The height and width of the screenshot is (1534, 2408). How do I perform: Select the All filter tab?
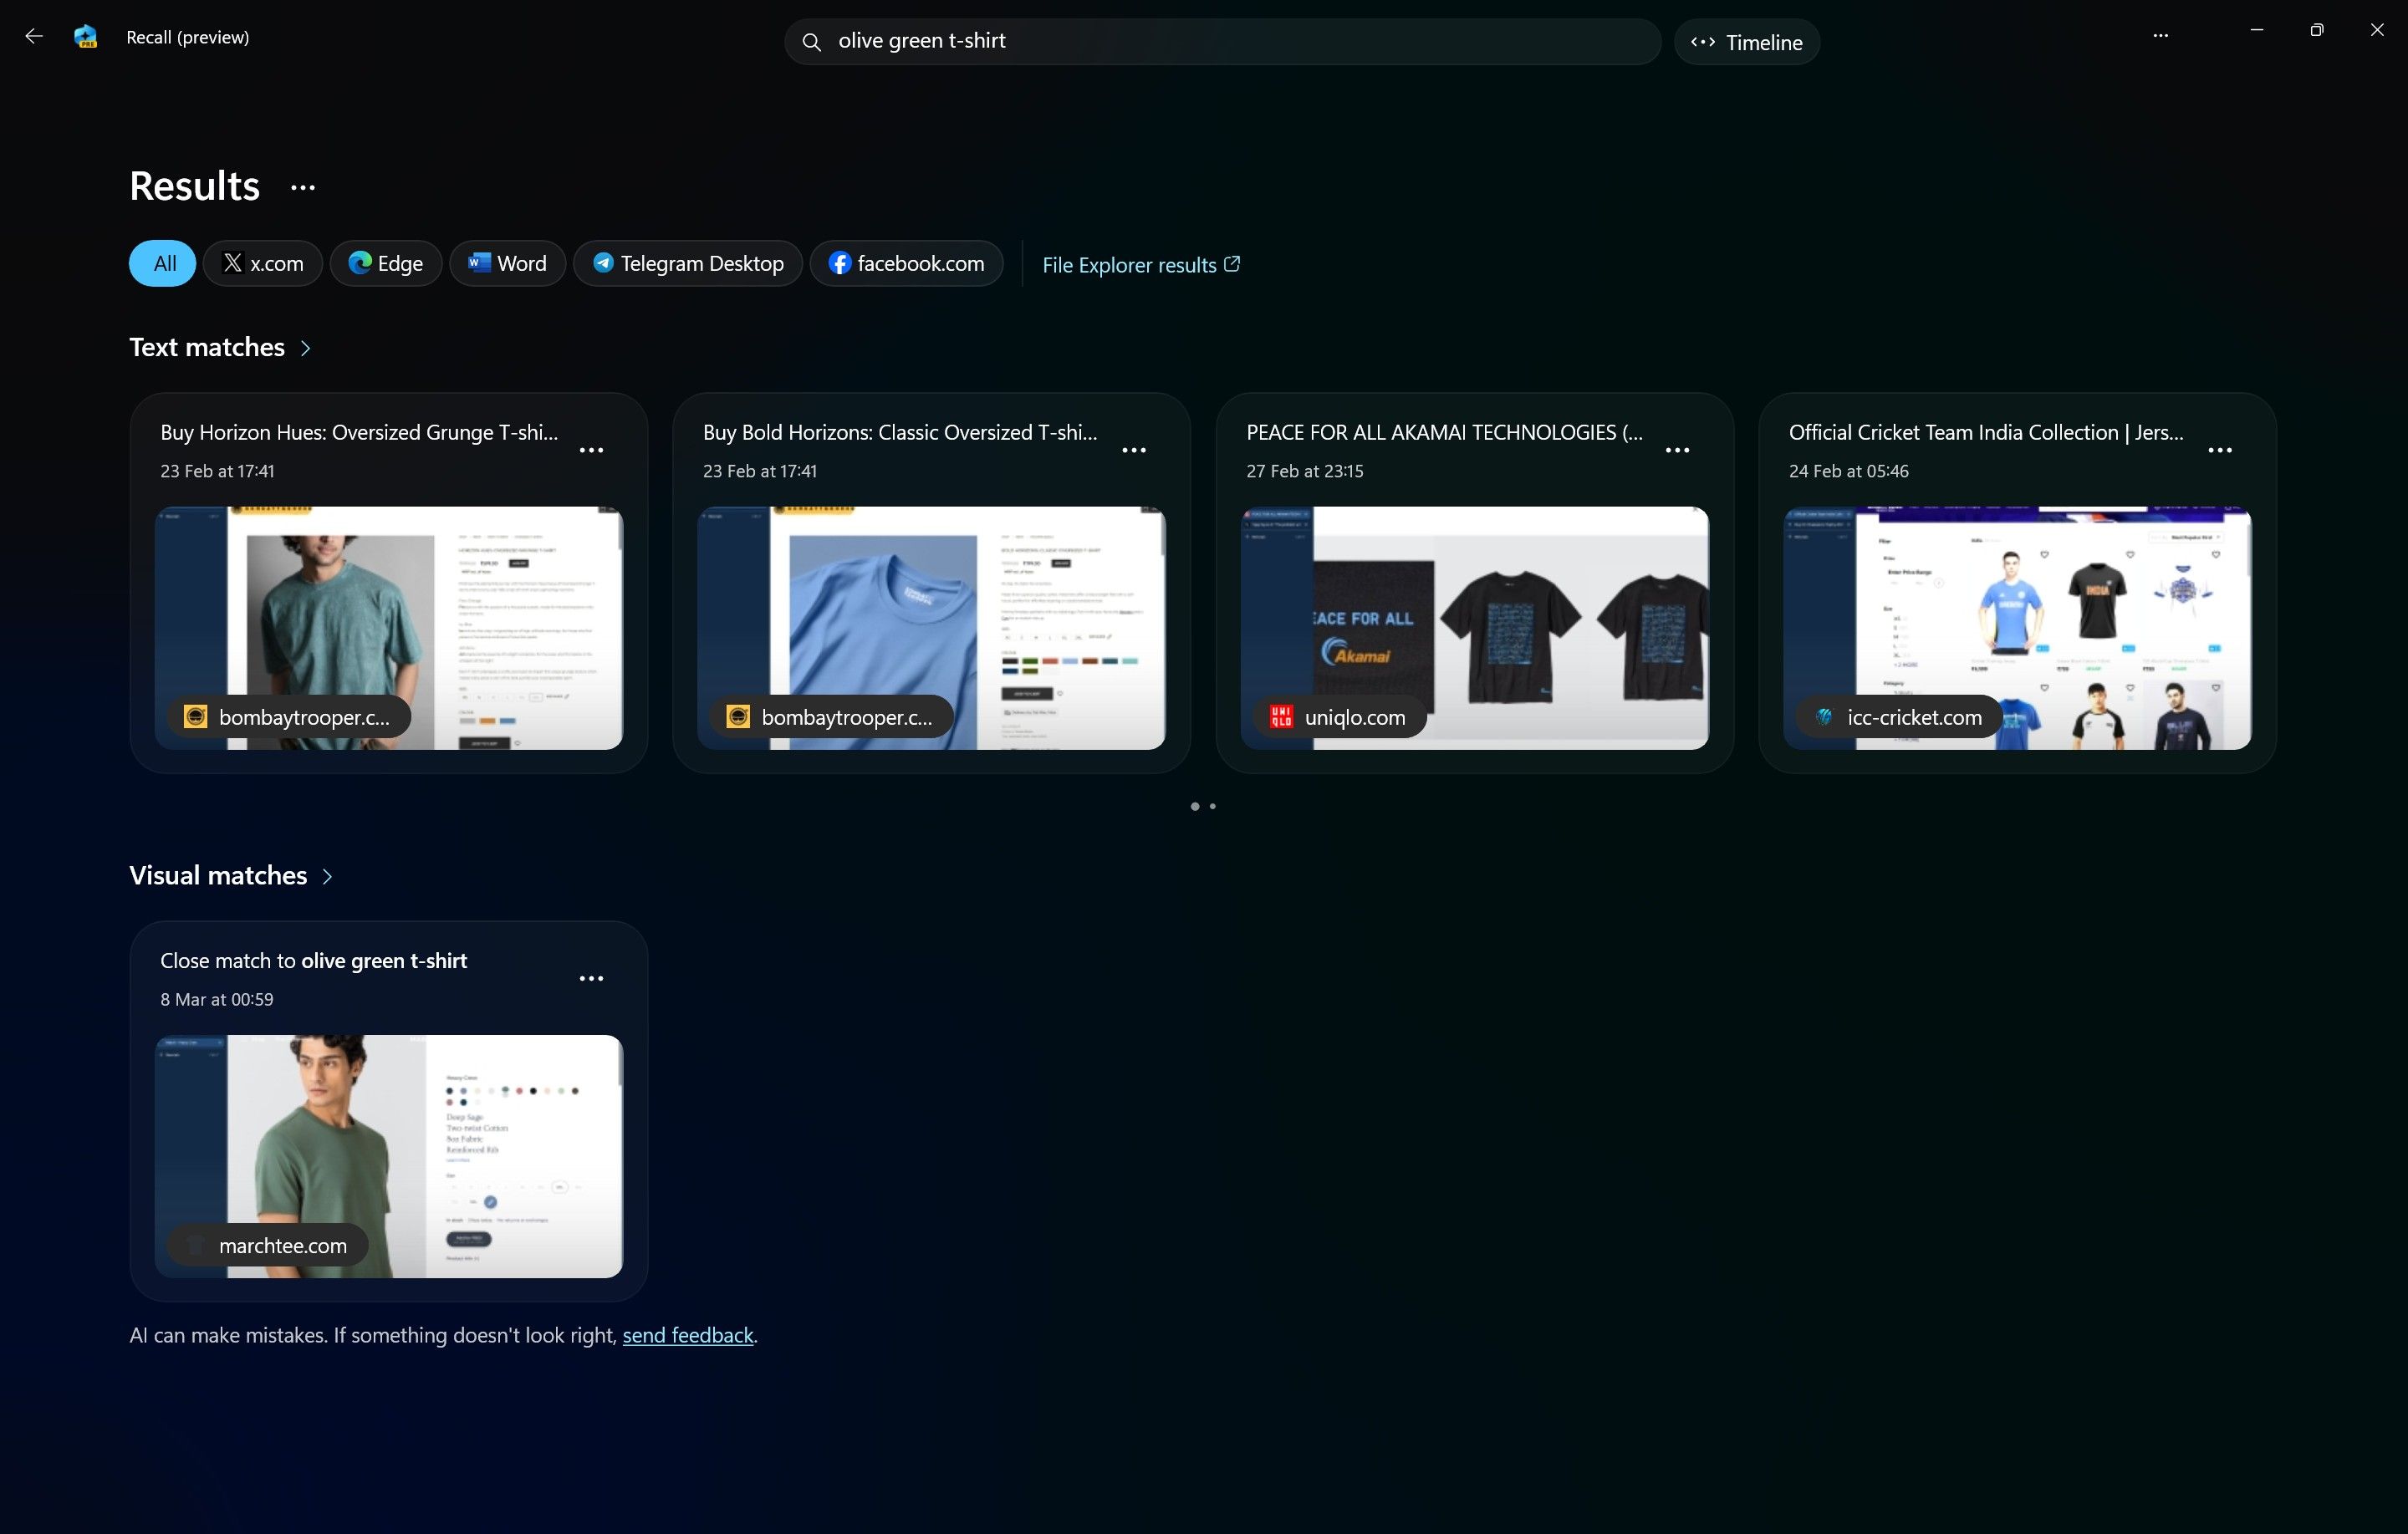coord(165,262)
